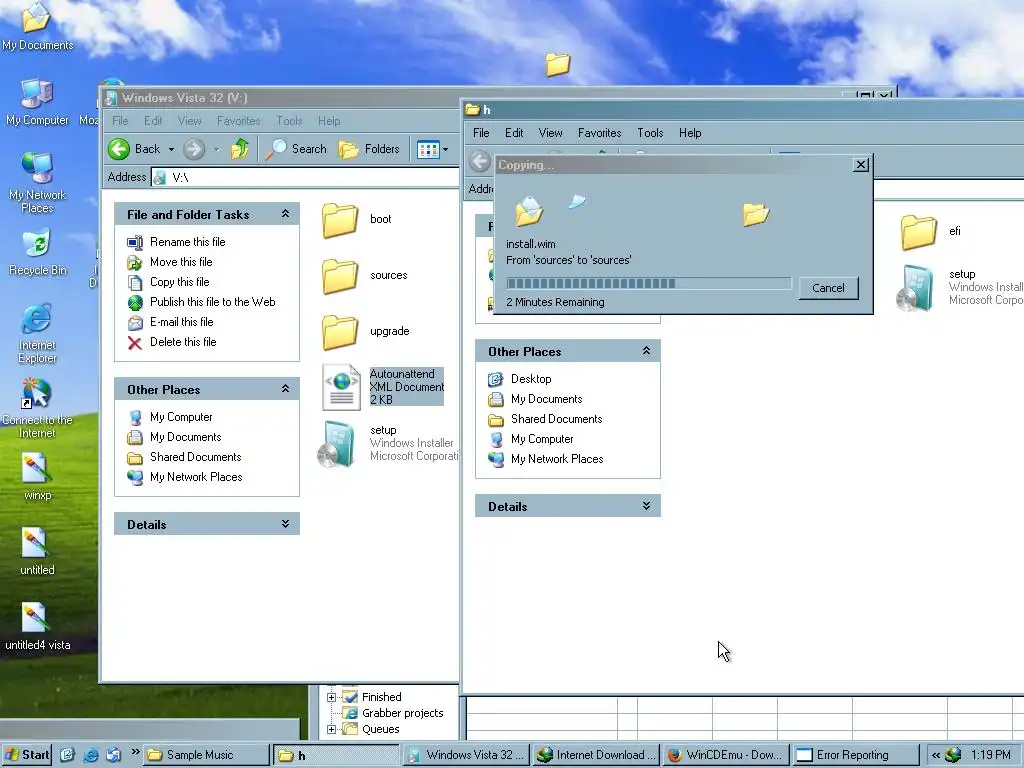Click Internet Explorer quick launch icon
Image resolution: width=1024 pixels, height=768 pixels.
pyautogui.click(x=91, y=755)
